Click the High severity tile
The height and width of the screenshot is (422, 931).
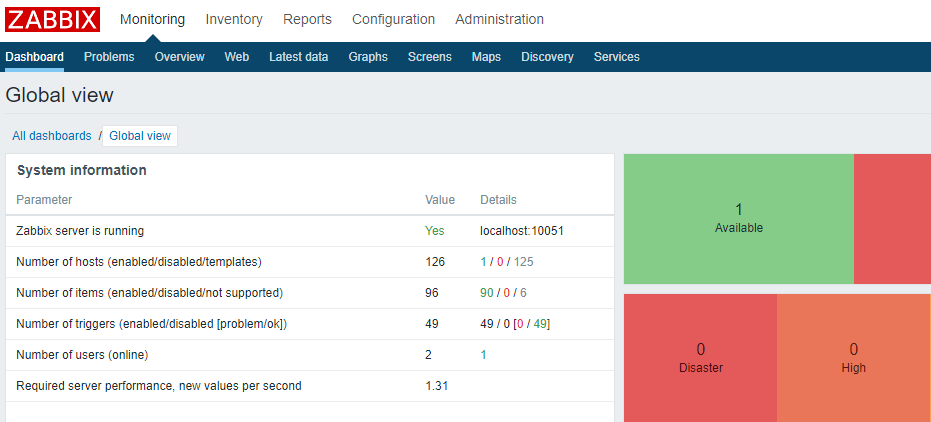coord(854,358)
